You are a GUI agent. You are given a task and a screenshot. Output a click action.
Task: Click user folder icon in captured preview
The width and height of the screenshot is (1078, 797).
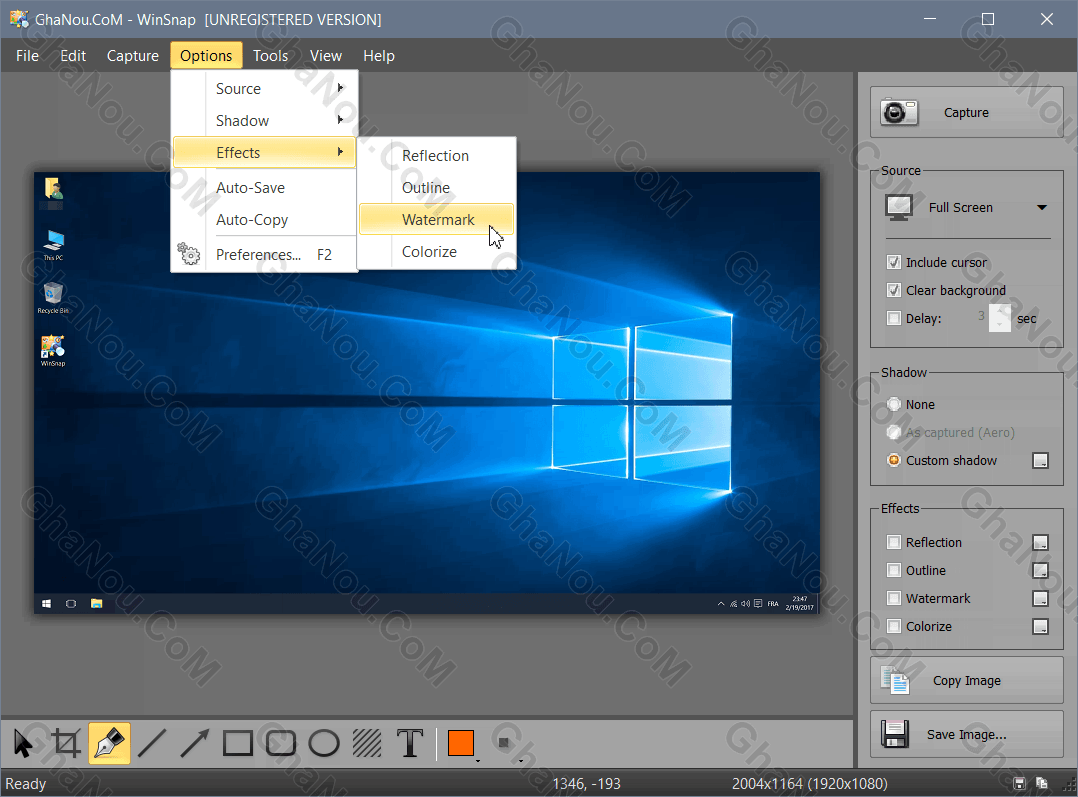coord(53,190)
